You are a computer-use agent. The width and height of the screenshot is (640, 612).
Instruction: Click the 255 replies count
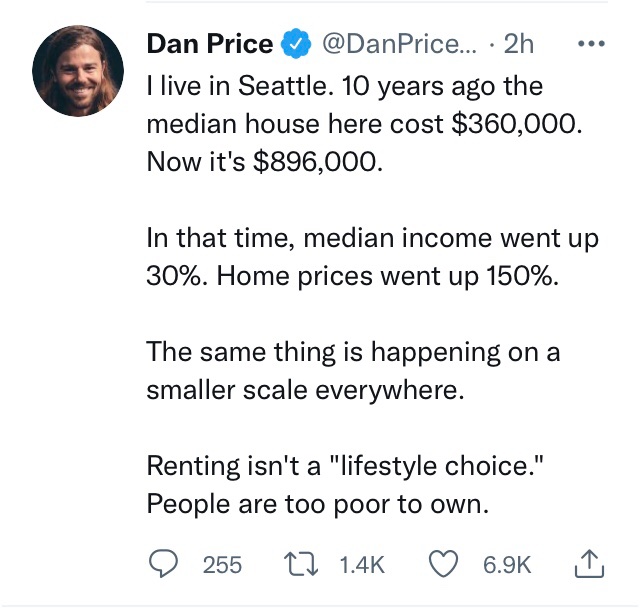[222, 565]
